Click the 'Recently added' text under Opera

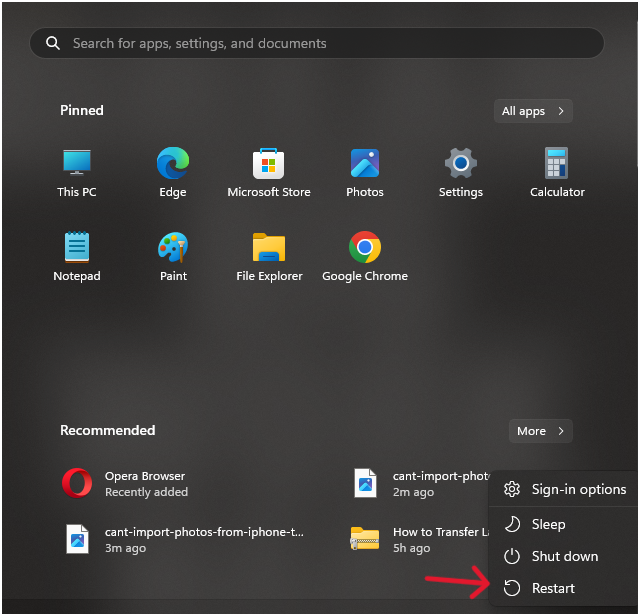(x=147, y=492)
